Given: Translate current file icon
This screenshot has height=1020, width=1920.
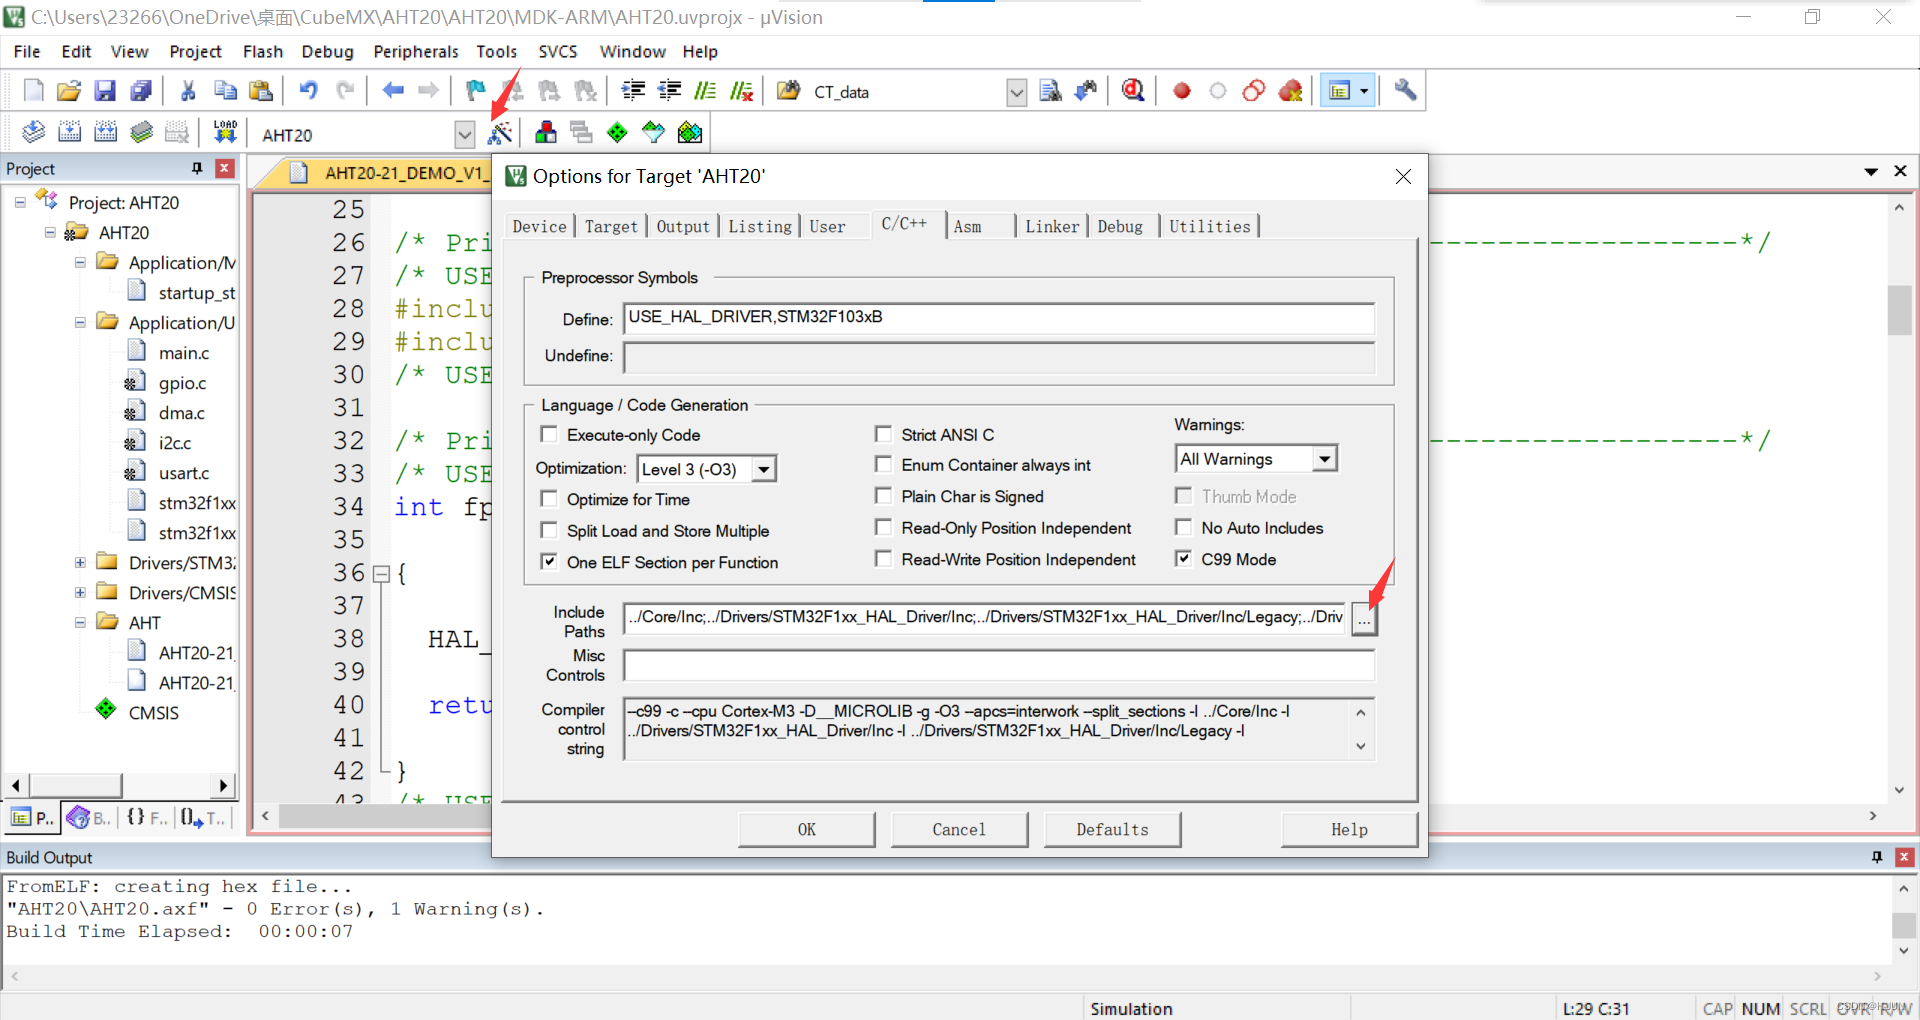Looking at the screenshot, I should click(x=33, y=132).
